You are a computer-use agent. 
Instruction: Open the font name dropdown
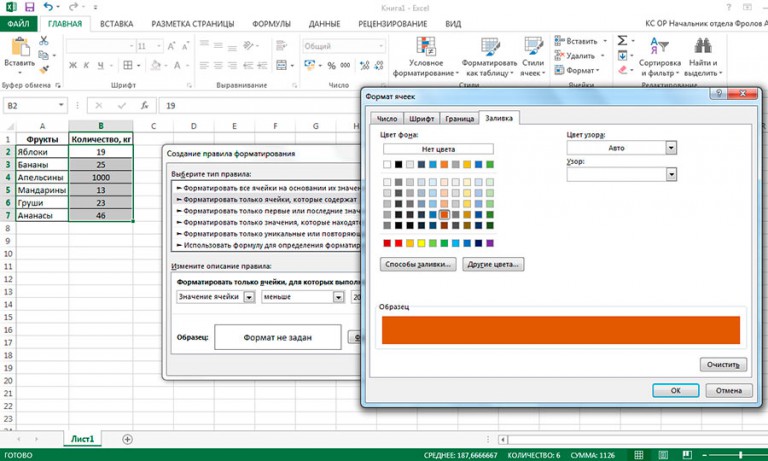pos(131,46)
